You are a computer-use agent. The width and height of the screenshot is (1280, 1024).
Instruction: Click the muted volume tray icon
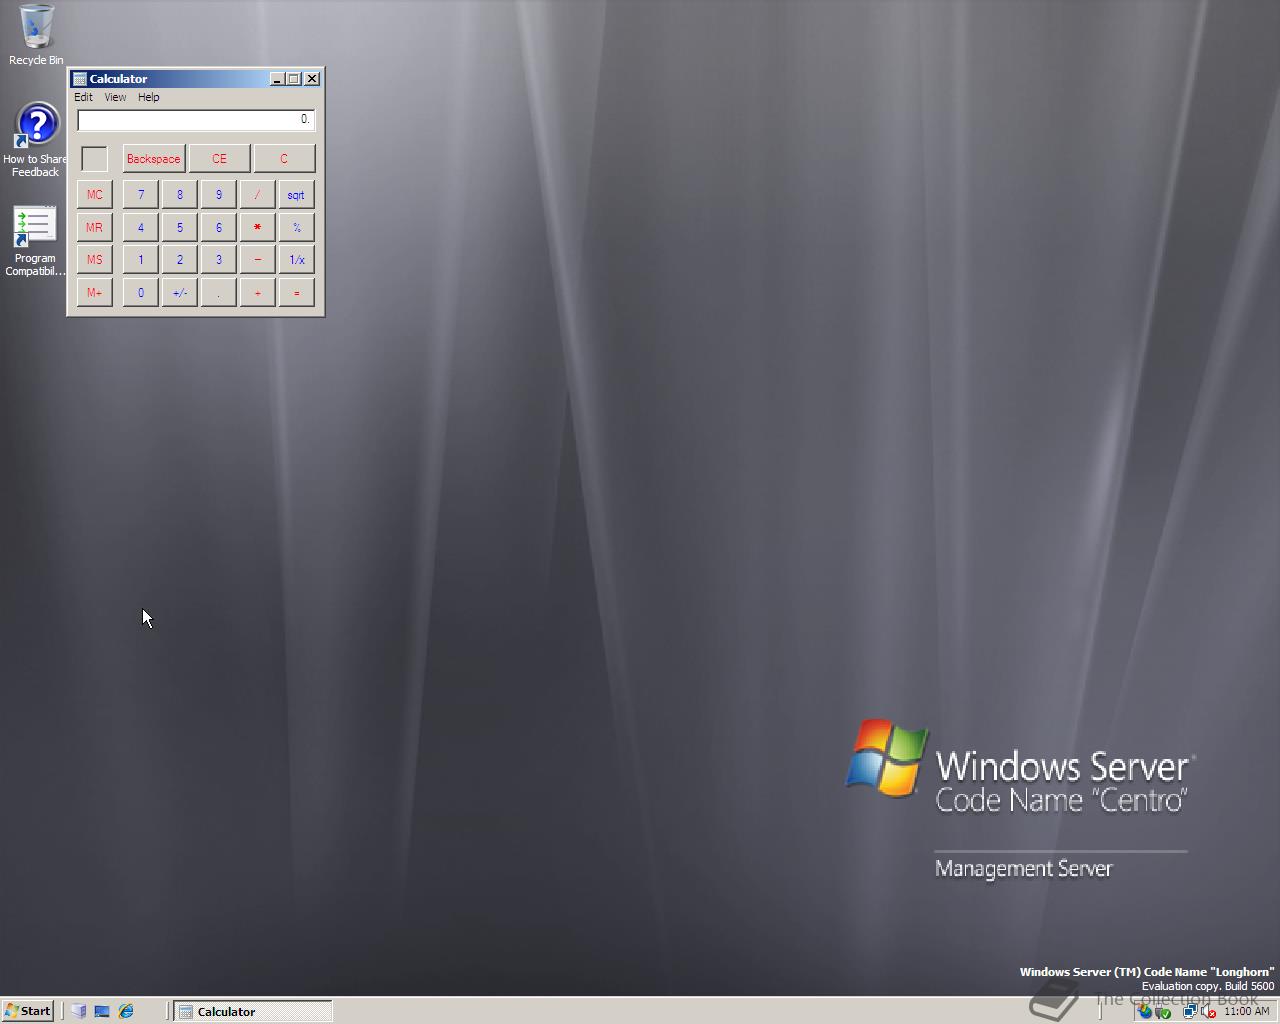pyautogui.click(x=1208, y=1012)
